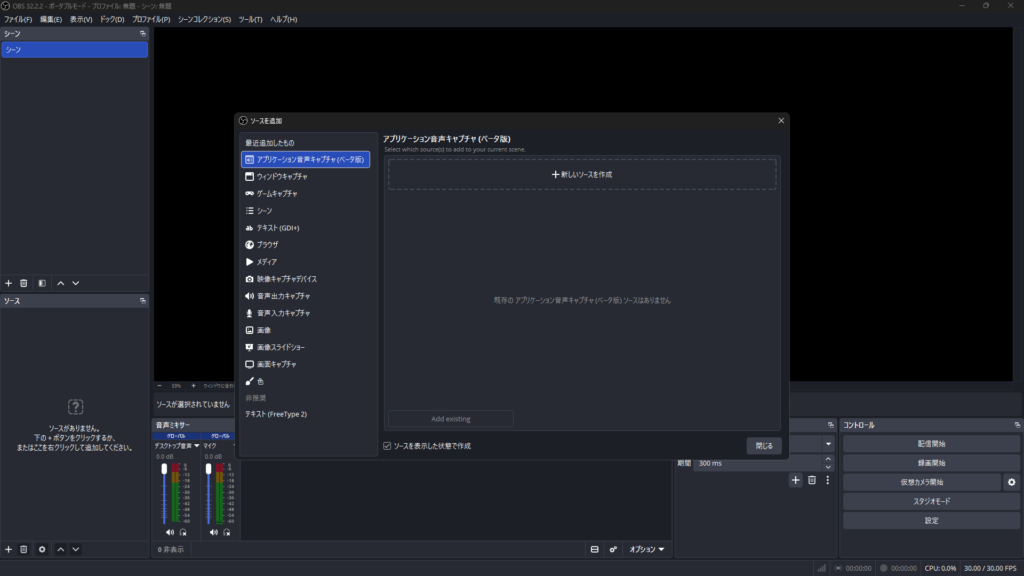This screenshot has width=1024, height=576.
Task: Open source properties gear icon
Action: tap(42, 550)
